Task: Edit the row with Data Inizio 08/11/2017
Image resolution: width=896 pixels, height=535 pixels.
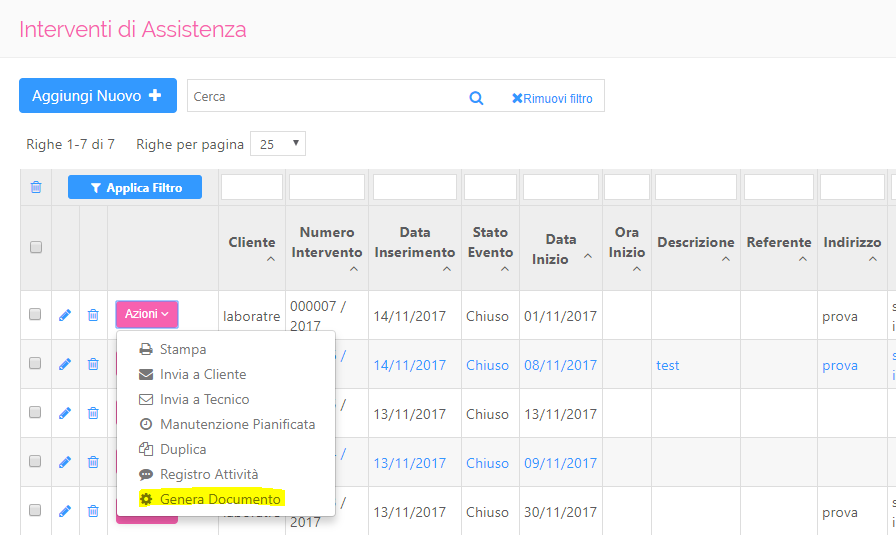Action: coord(65,364)
